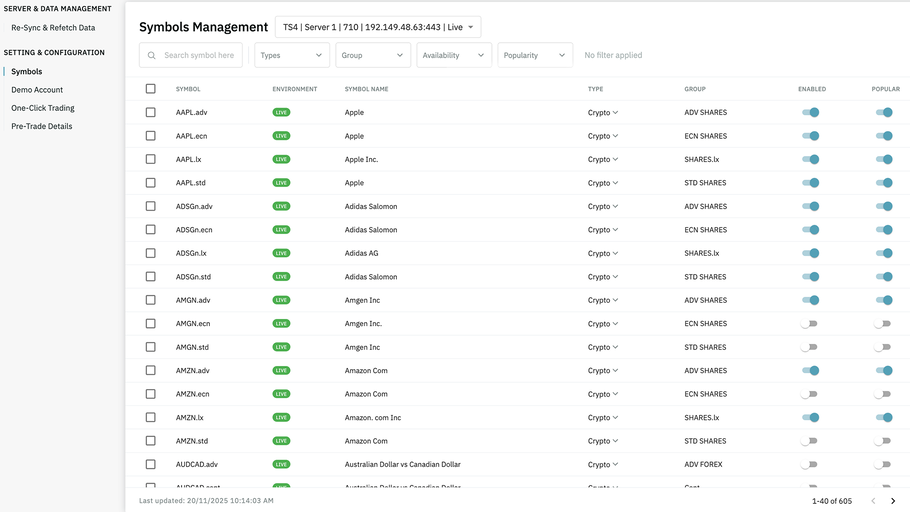Select the ADSGn.ecn row checkbox
Image resolution: width=910 pixels, height=512 pixels.
151,230
